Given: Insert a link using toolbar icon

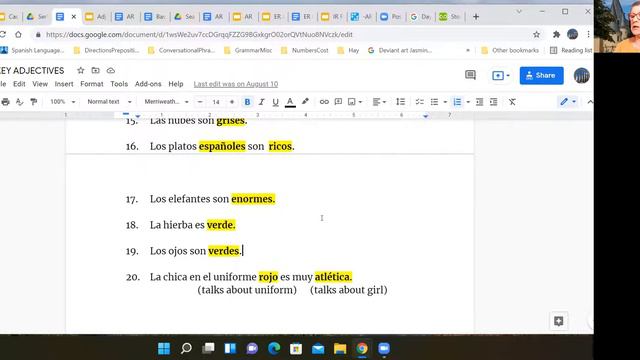Looking at the screenshot, I should [324, 102].
